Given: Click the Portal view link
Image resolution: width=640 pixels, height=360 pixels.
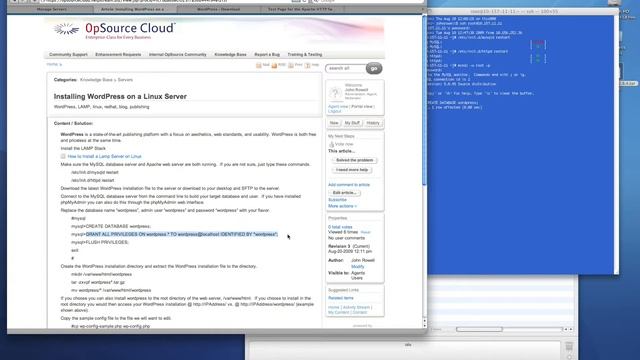Looking at the screenshot, I should pyautogui.click(x=362, y=107).
